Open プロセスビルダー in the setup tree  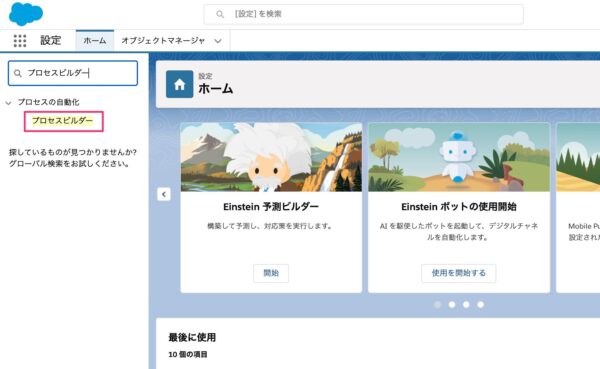point(63,121)
